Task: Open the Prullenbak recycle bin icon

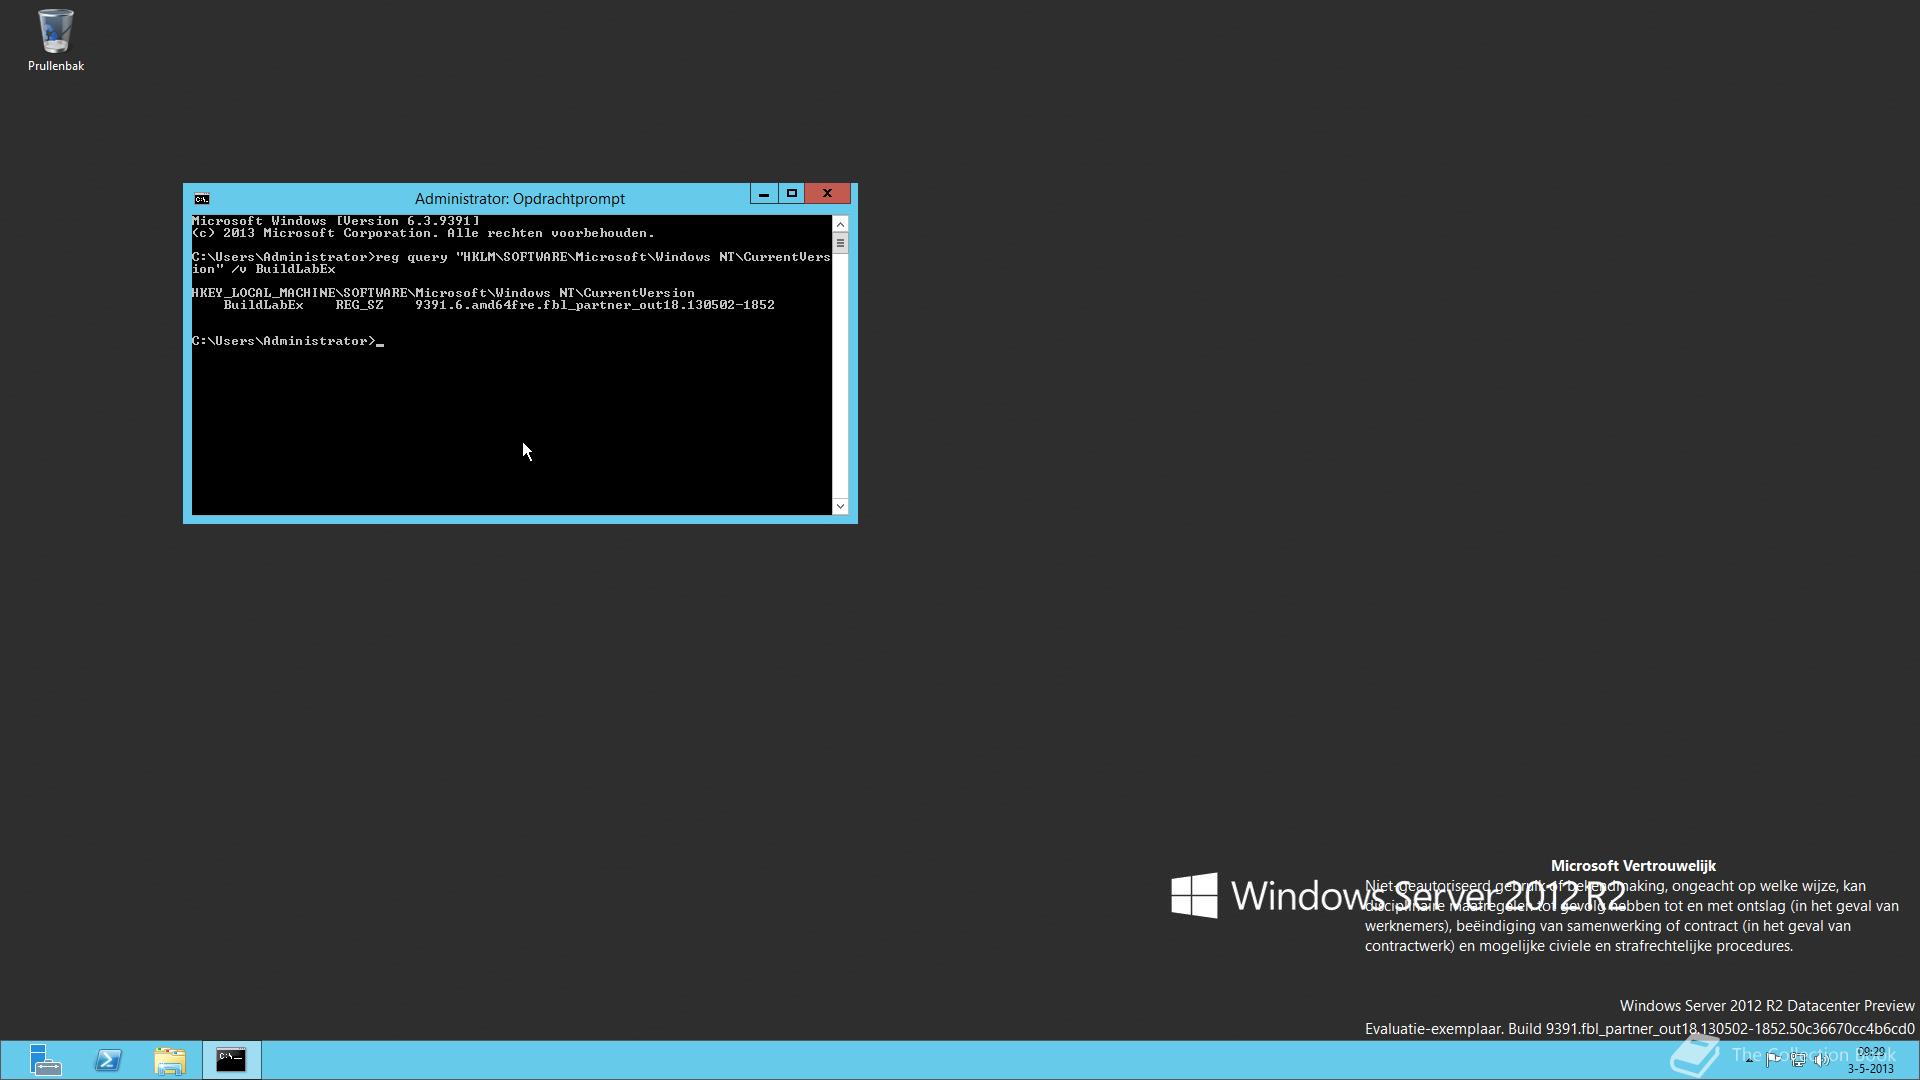Action: 55,40
